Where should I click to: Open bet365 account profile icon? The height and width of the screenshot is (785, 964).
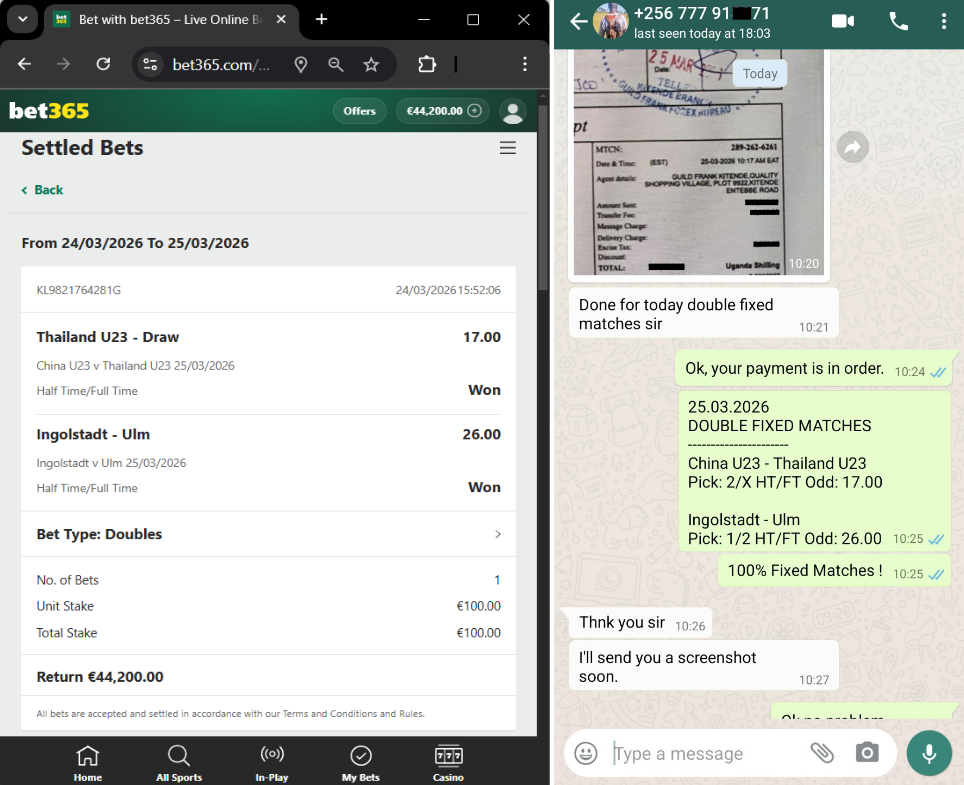click(x=513, y=111)
